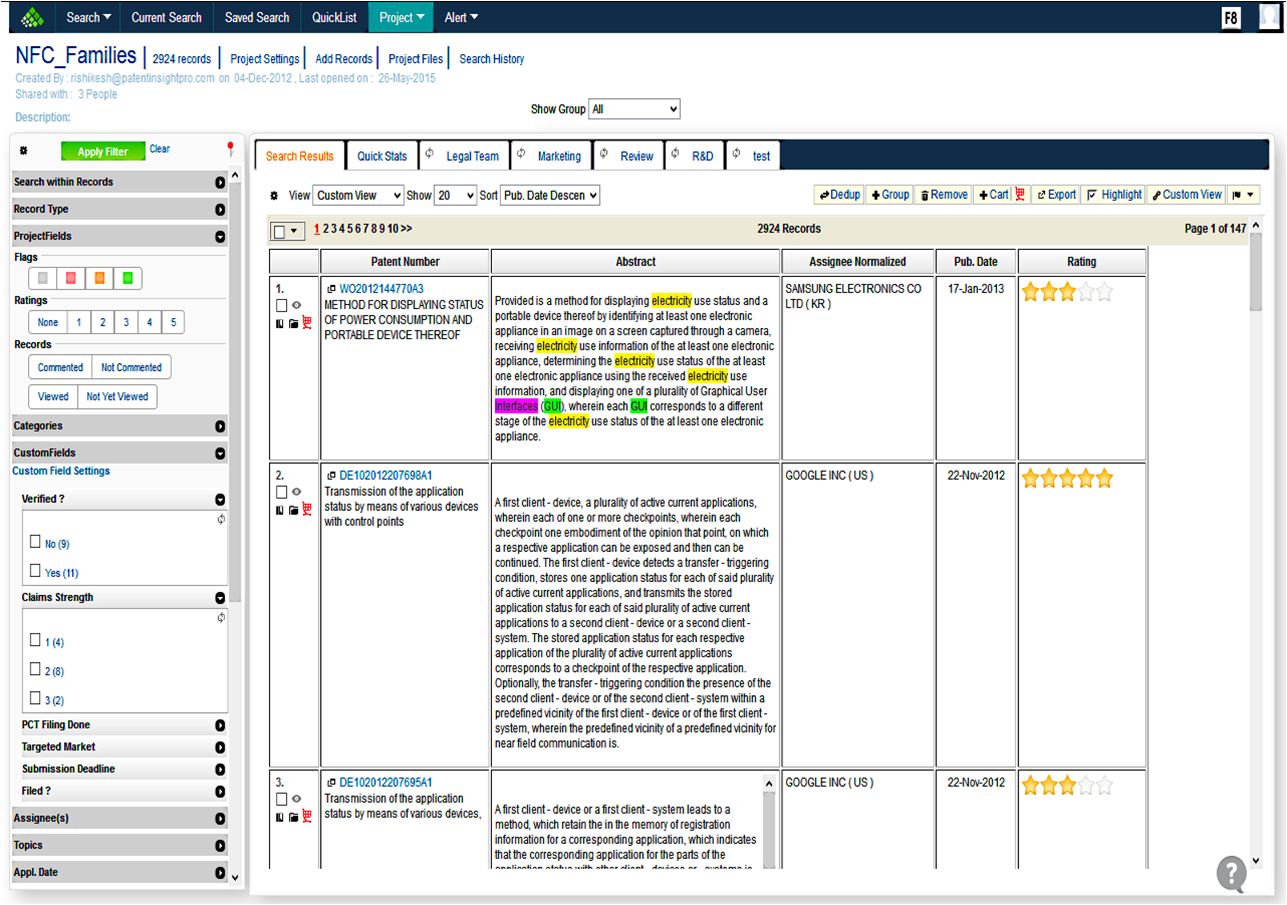Image resolution: width=1287 pixels, height=905 pixels.
Task: Click the filter panel gear settings icon
Action: 24,152
